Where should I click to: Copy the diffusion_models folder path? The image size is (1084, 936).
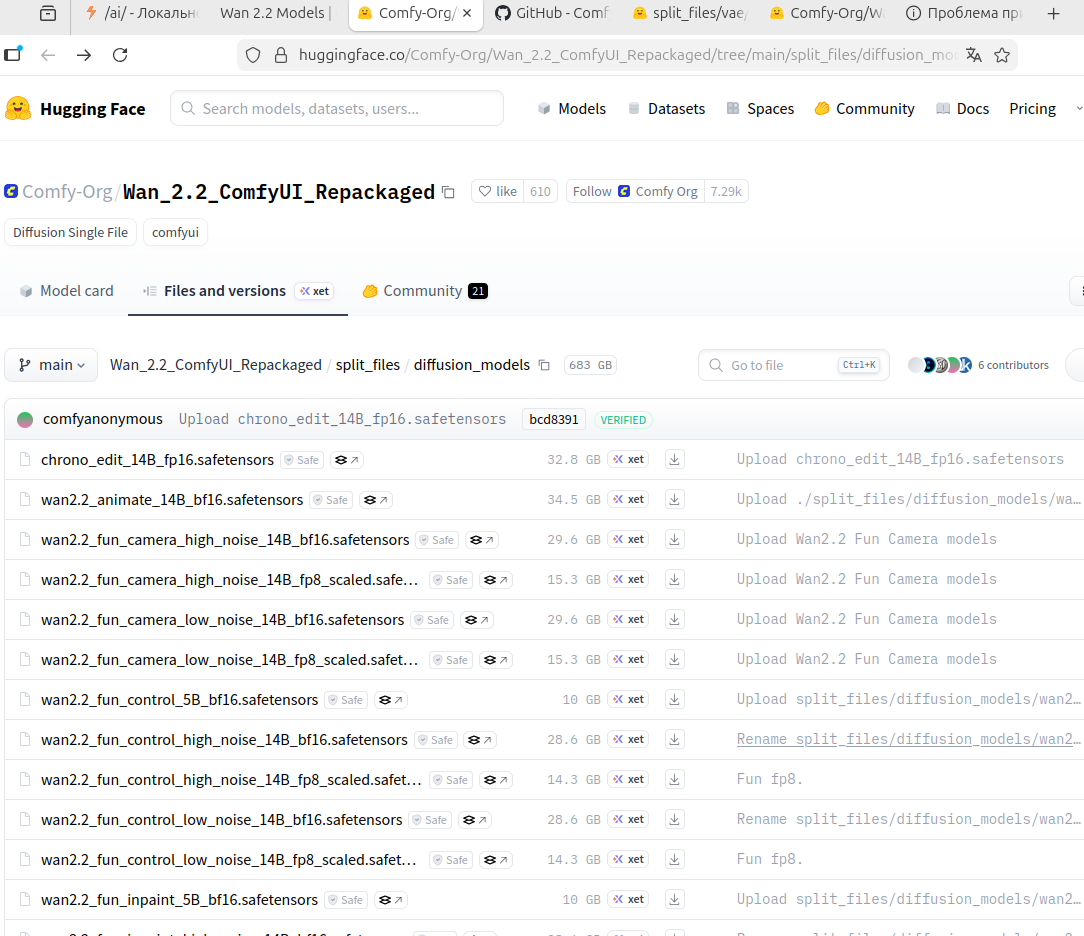click(x=544, y=365)
